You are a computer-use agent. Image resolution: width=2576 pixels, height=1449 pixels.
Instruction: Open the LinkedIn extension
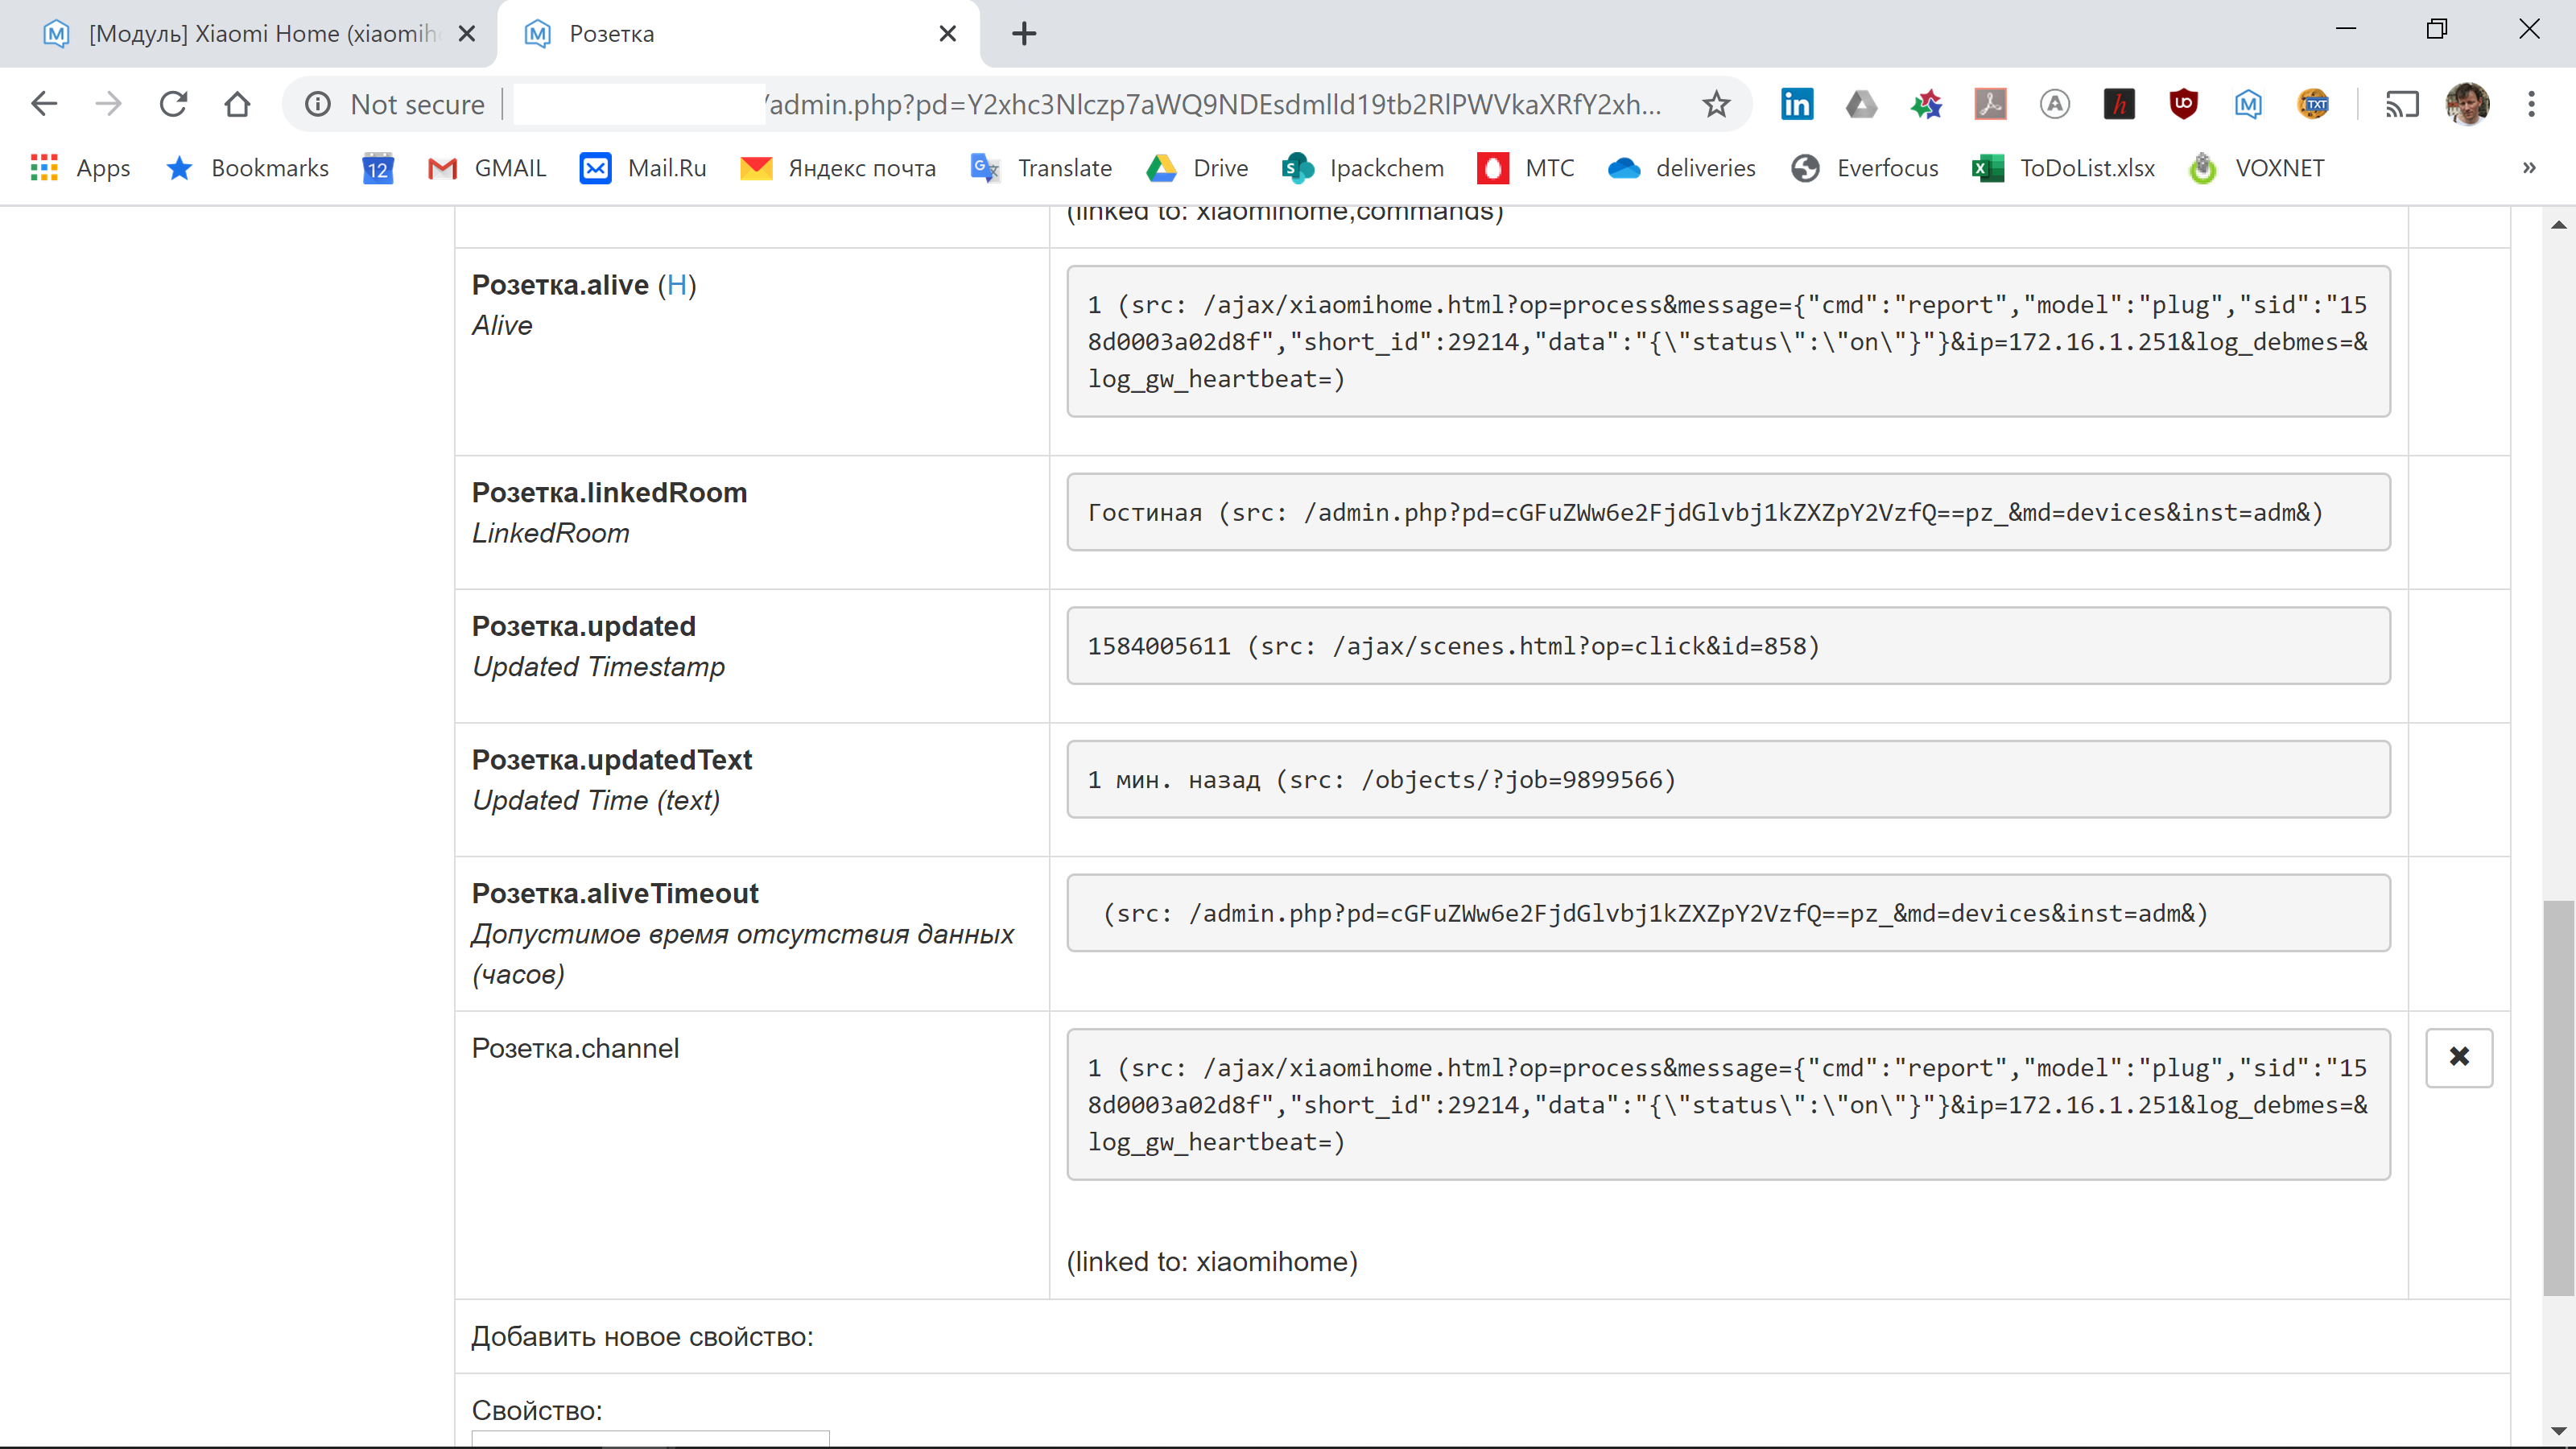click(x=1797, y=104)
